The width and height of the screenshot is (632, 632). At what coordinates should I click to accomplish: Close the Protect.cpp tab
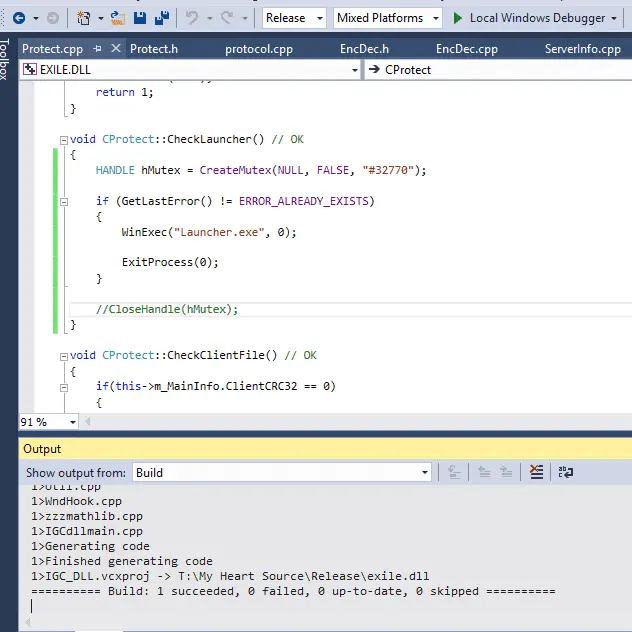pyautogui.click(x=116, y=49)
